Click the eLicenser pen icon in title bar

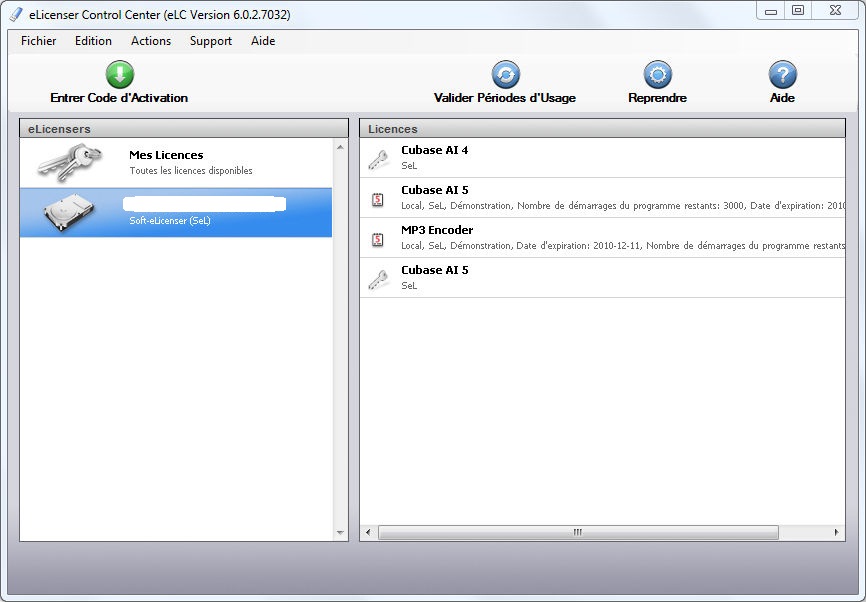16,14
